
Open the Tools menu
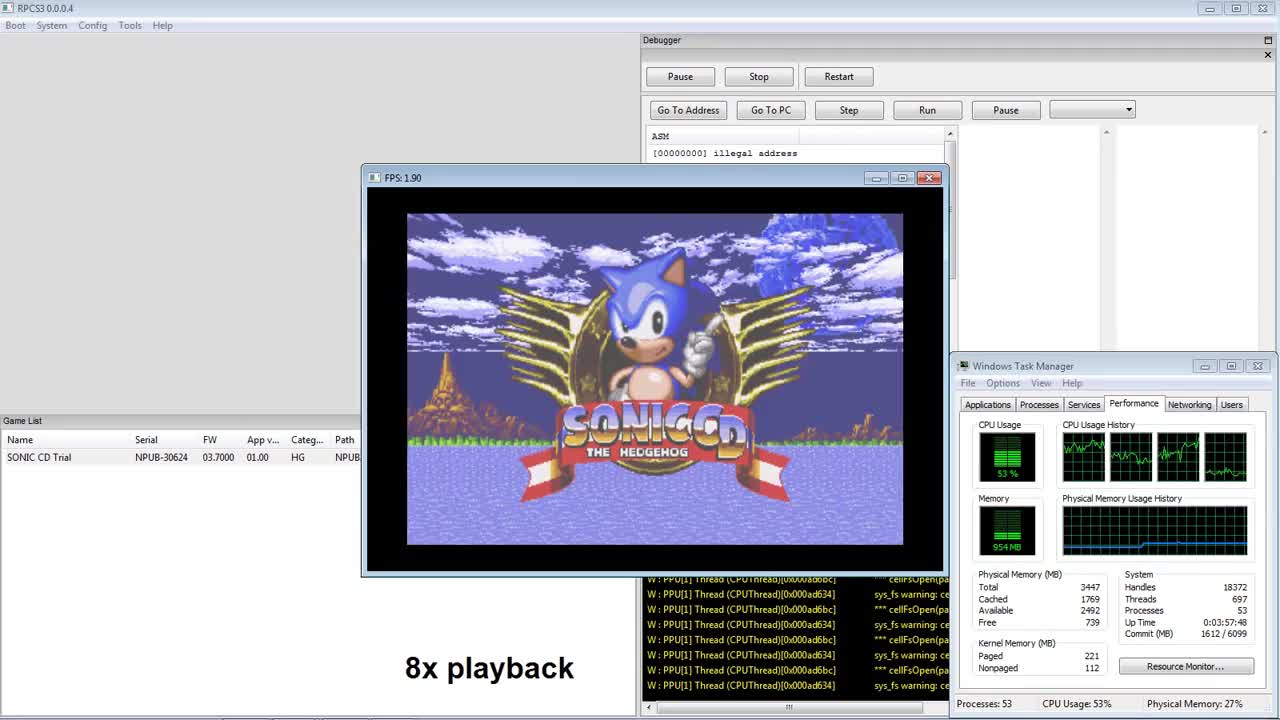(x=130, y=25)
